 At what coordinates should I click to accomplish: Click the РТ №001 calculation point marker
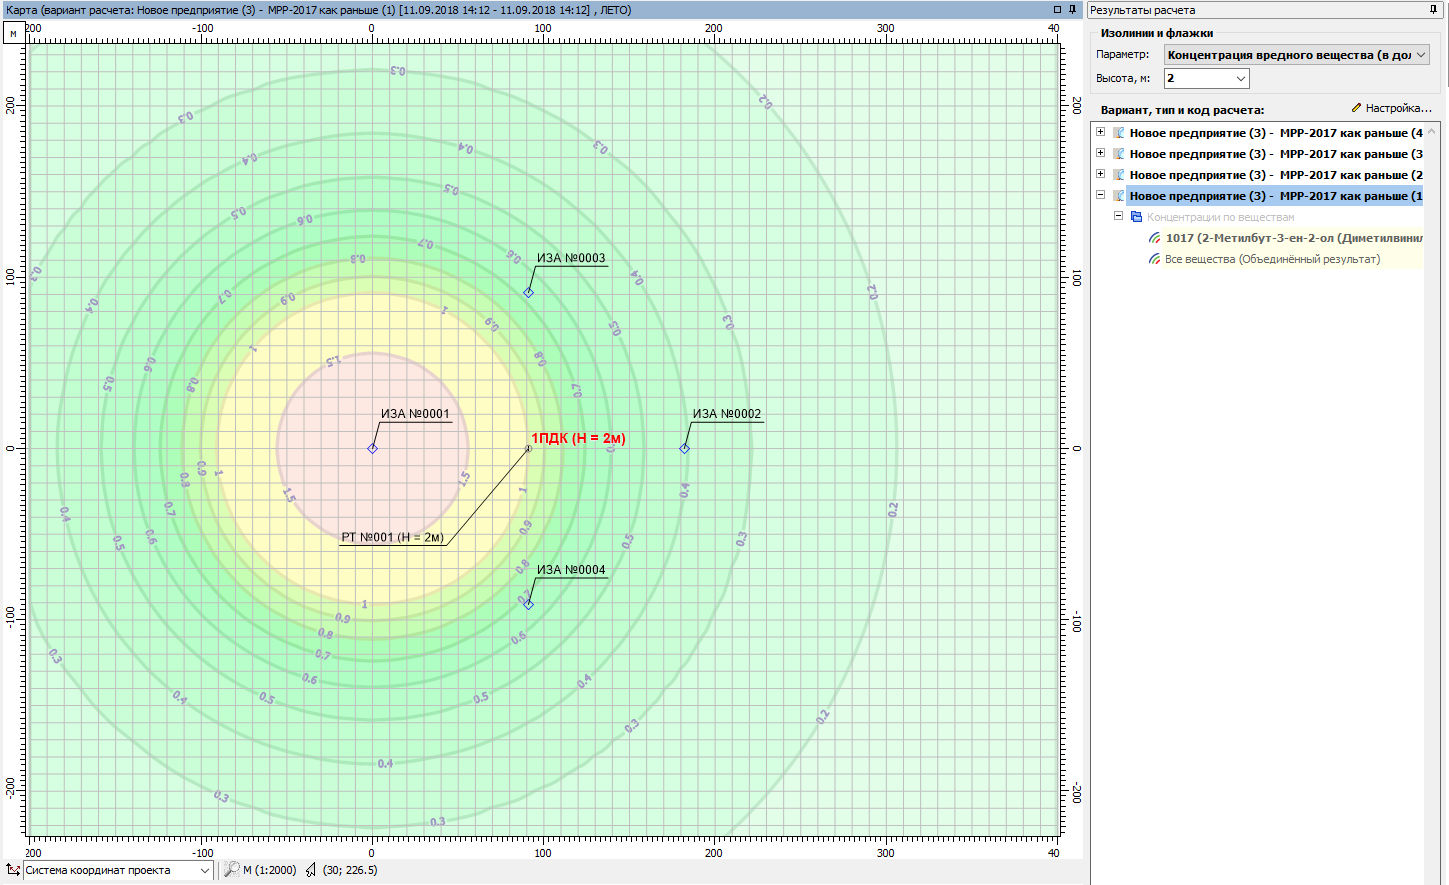528,449
